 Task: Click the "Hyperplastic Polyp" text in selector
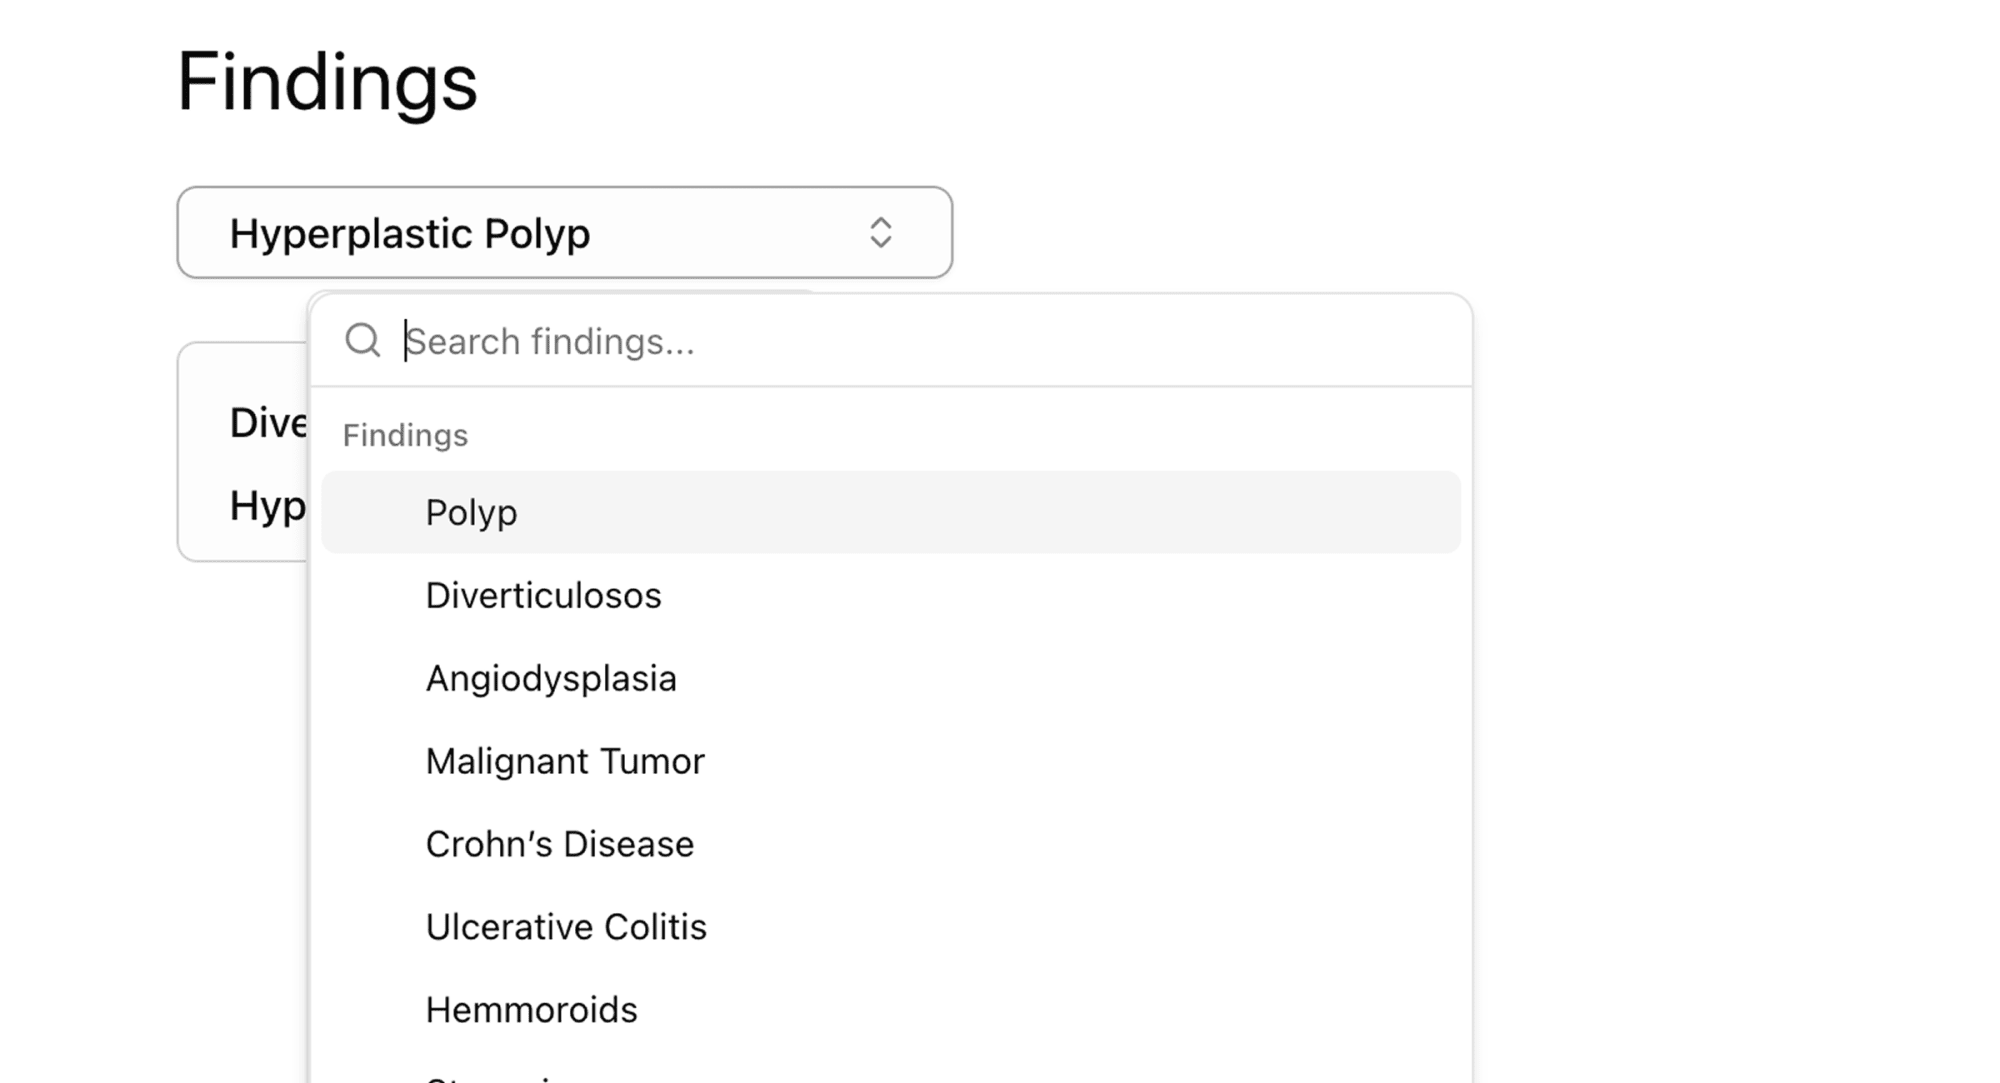[x=410, y=234]
